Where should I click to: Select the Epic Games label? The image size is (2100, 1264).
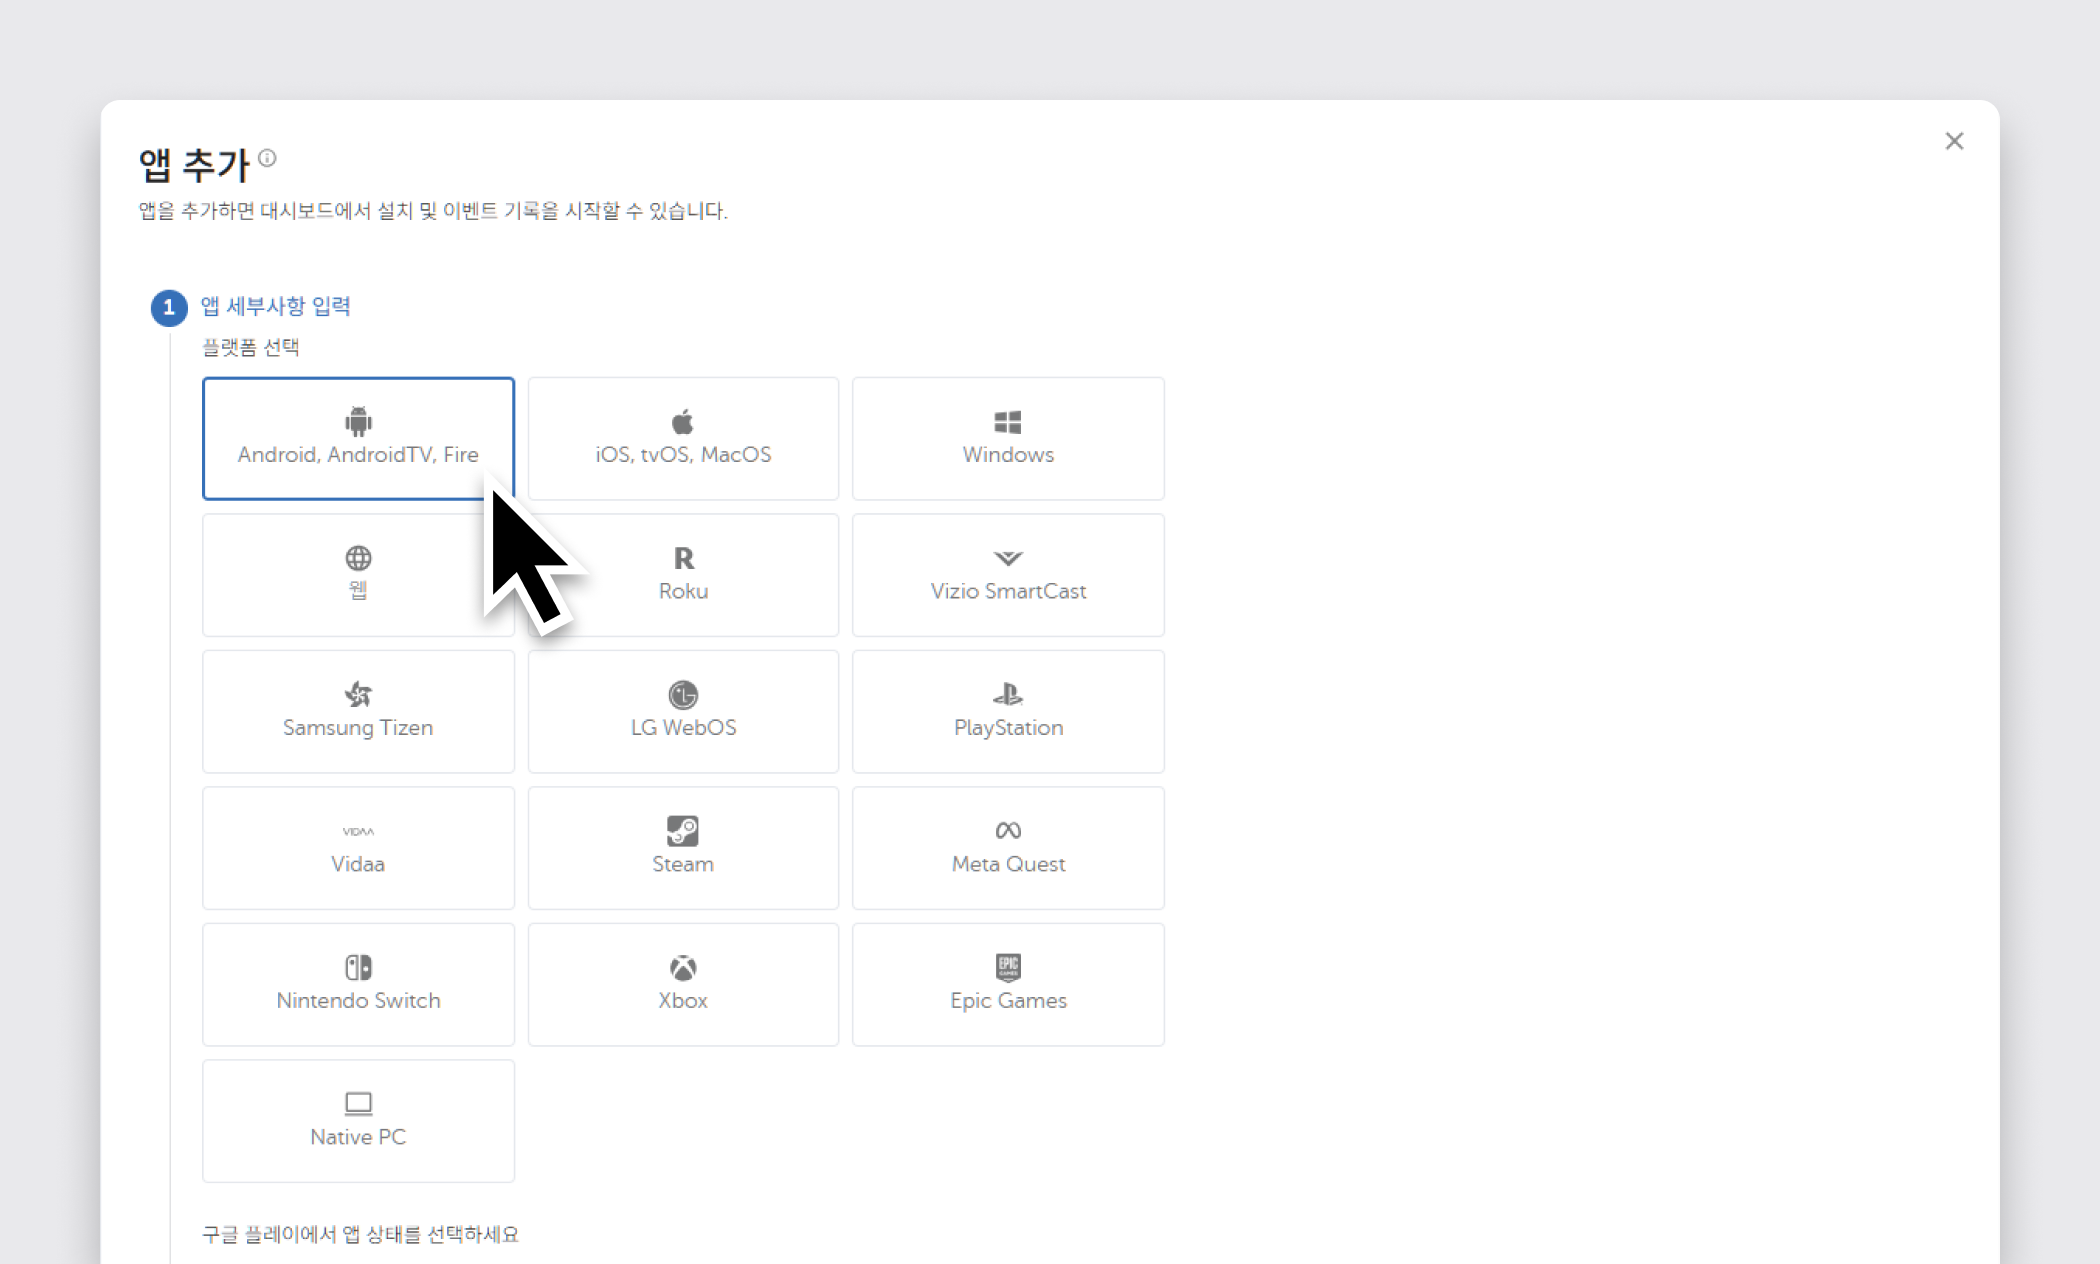pos(1008,1000)
